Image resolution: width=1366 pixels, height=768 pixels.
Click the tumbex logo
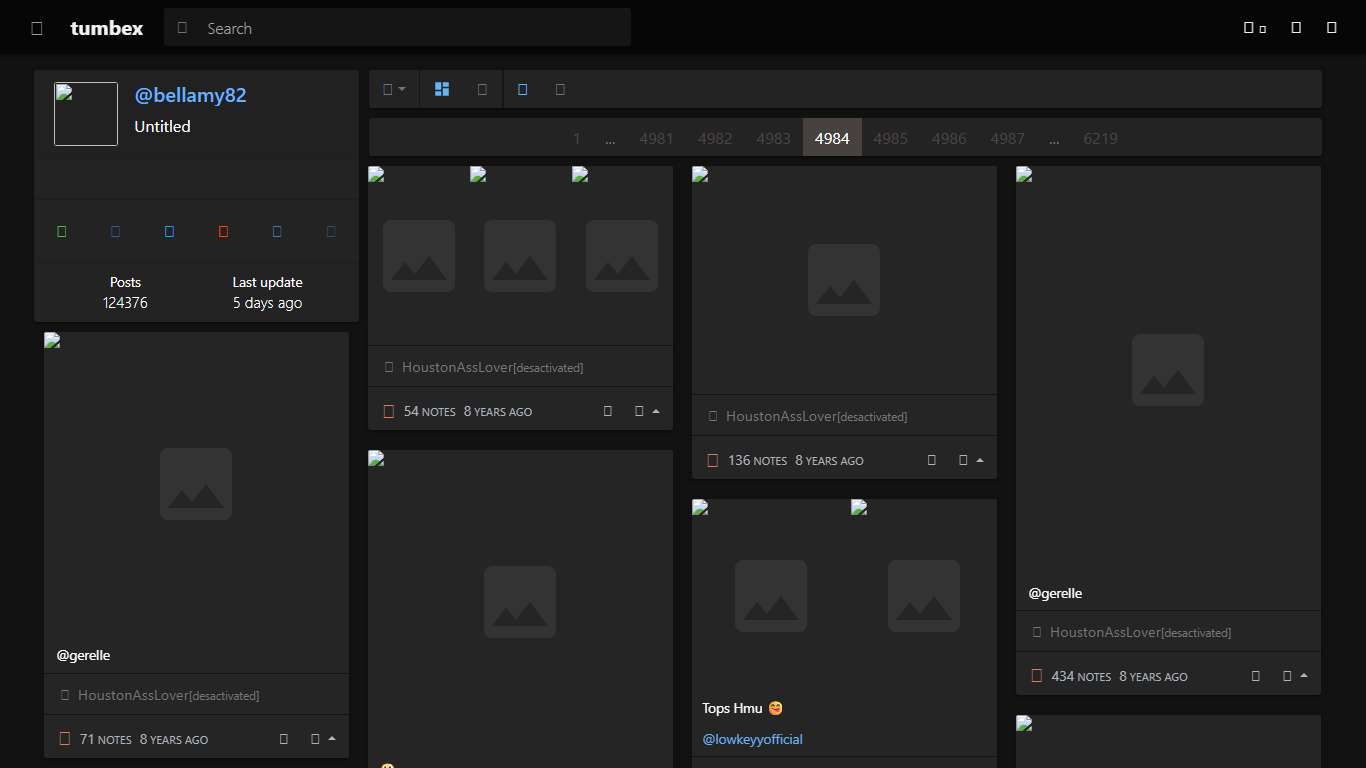[x=106, y=28]
